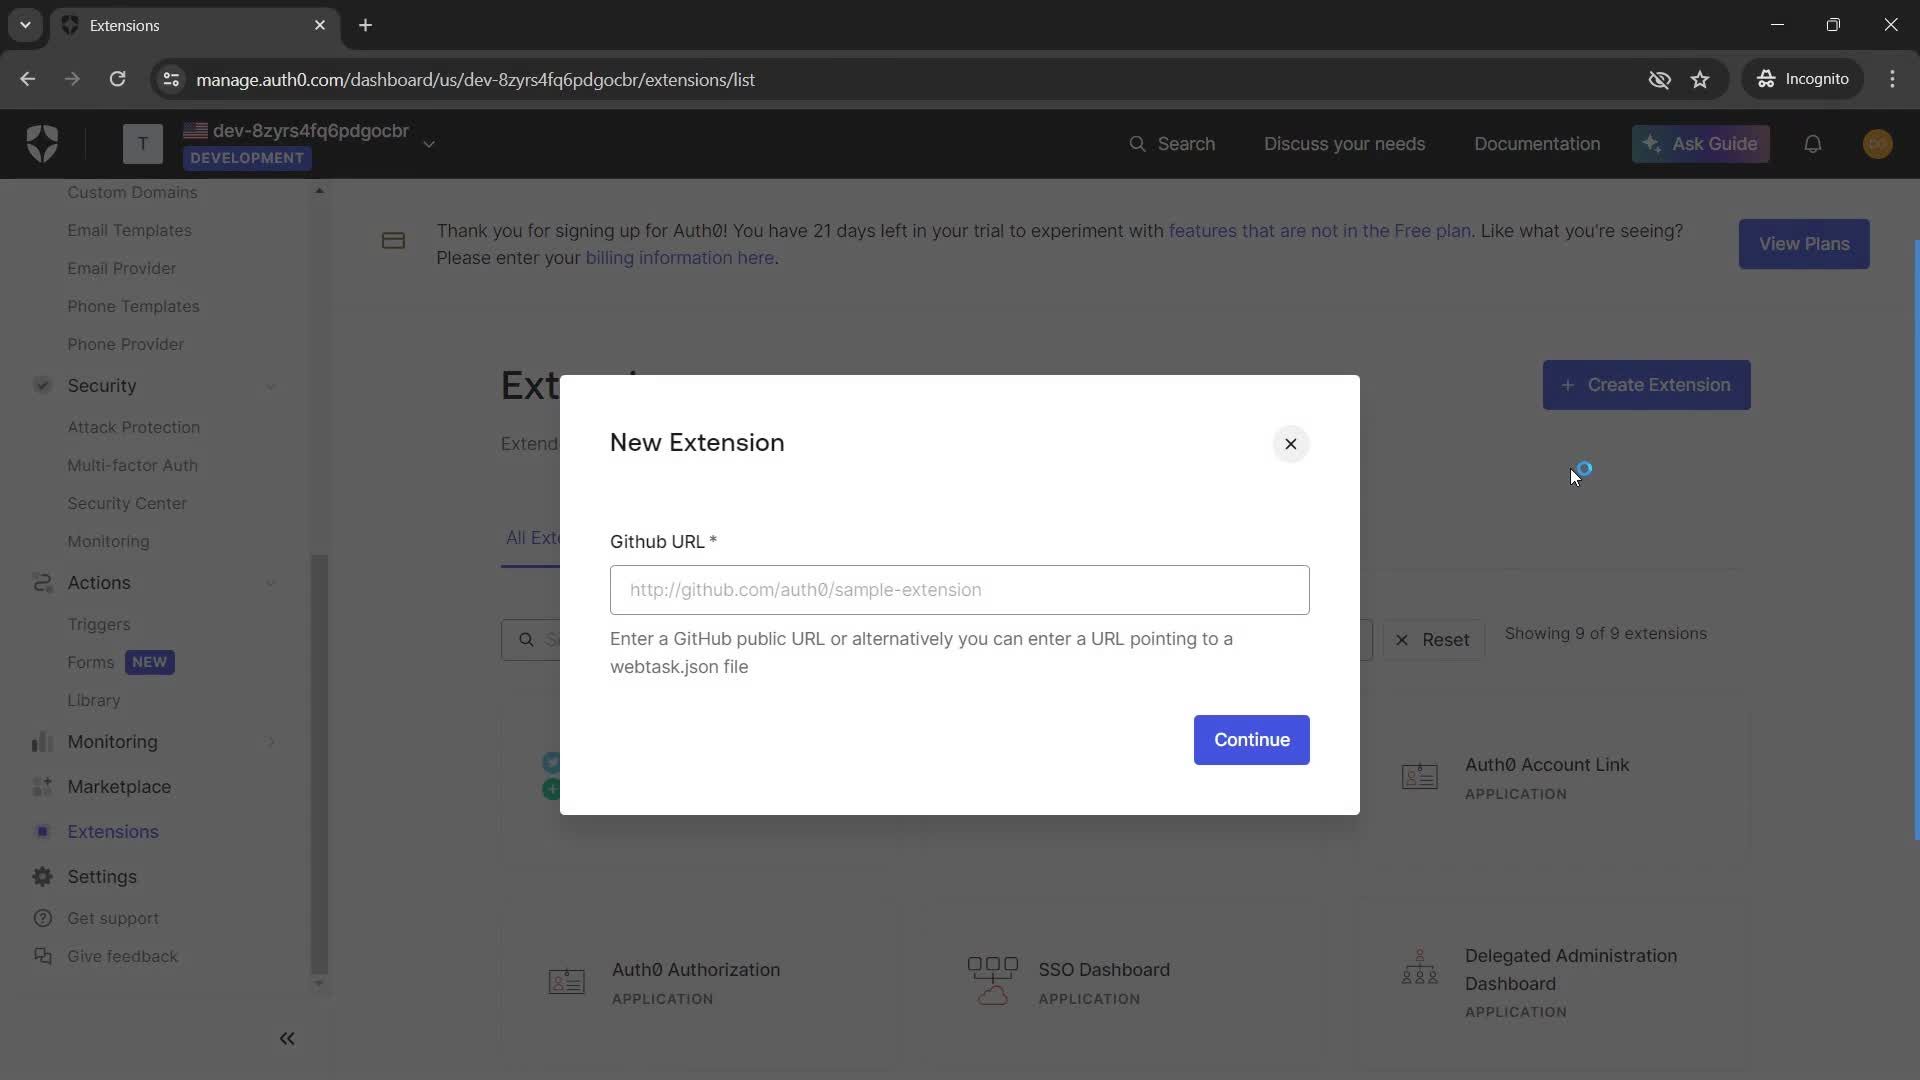Open Settings in sidebar

(x=101, y=877)
